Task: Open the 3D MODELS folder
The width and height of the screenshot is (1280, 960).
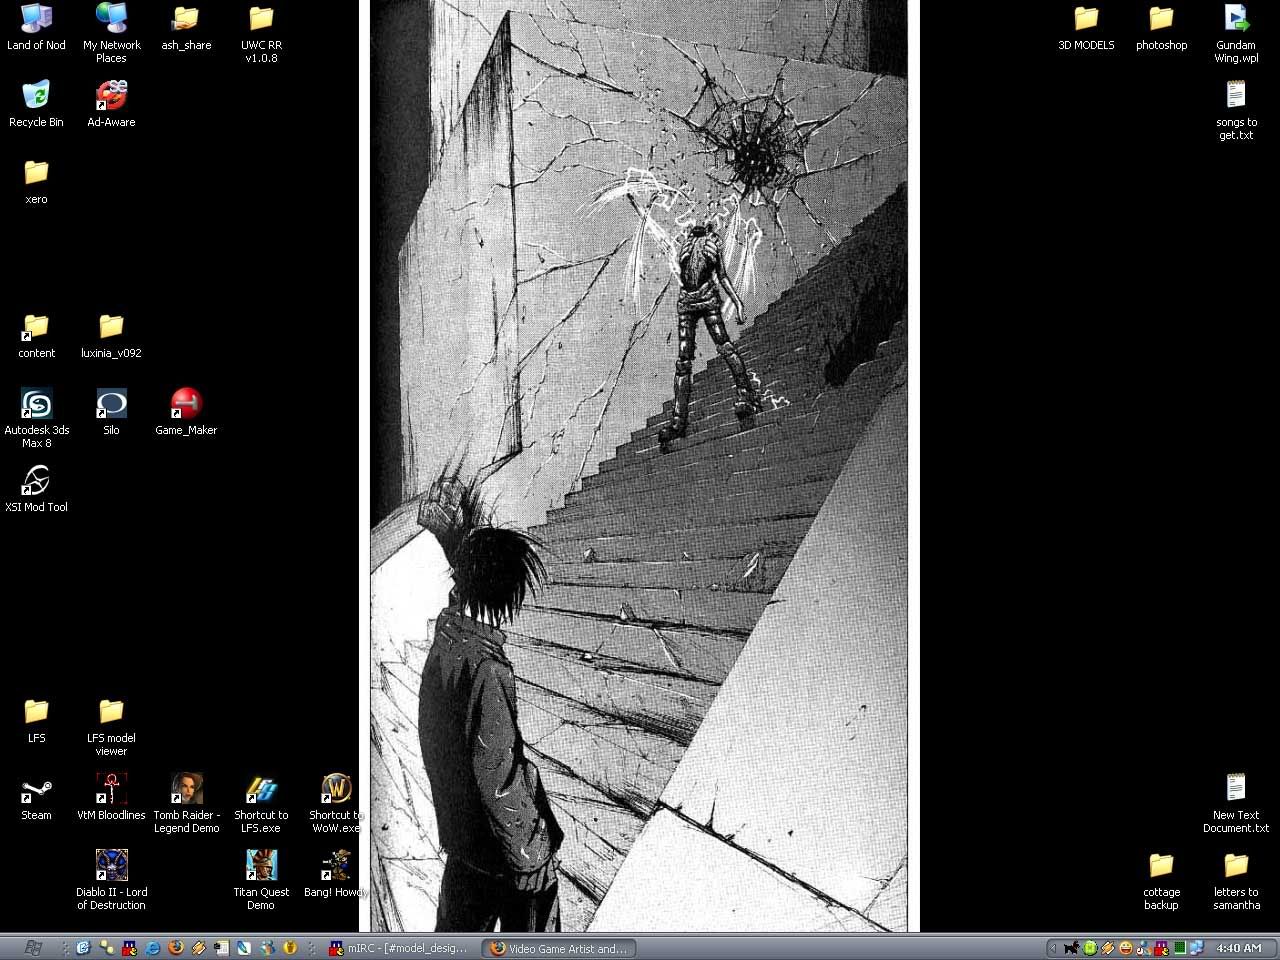Action: click(x=1086, y=27)
